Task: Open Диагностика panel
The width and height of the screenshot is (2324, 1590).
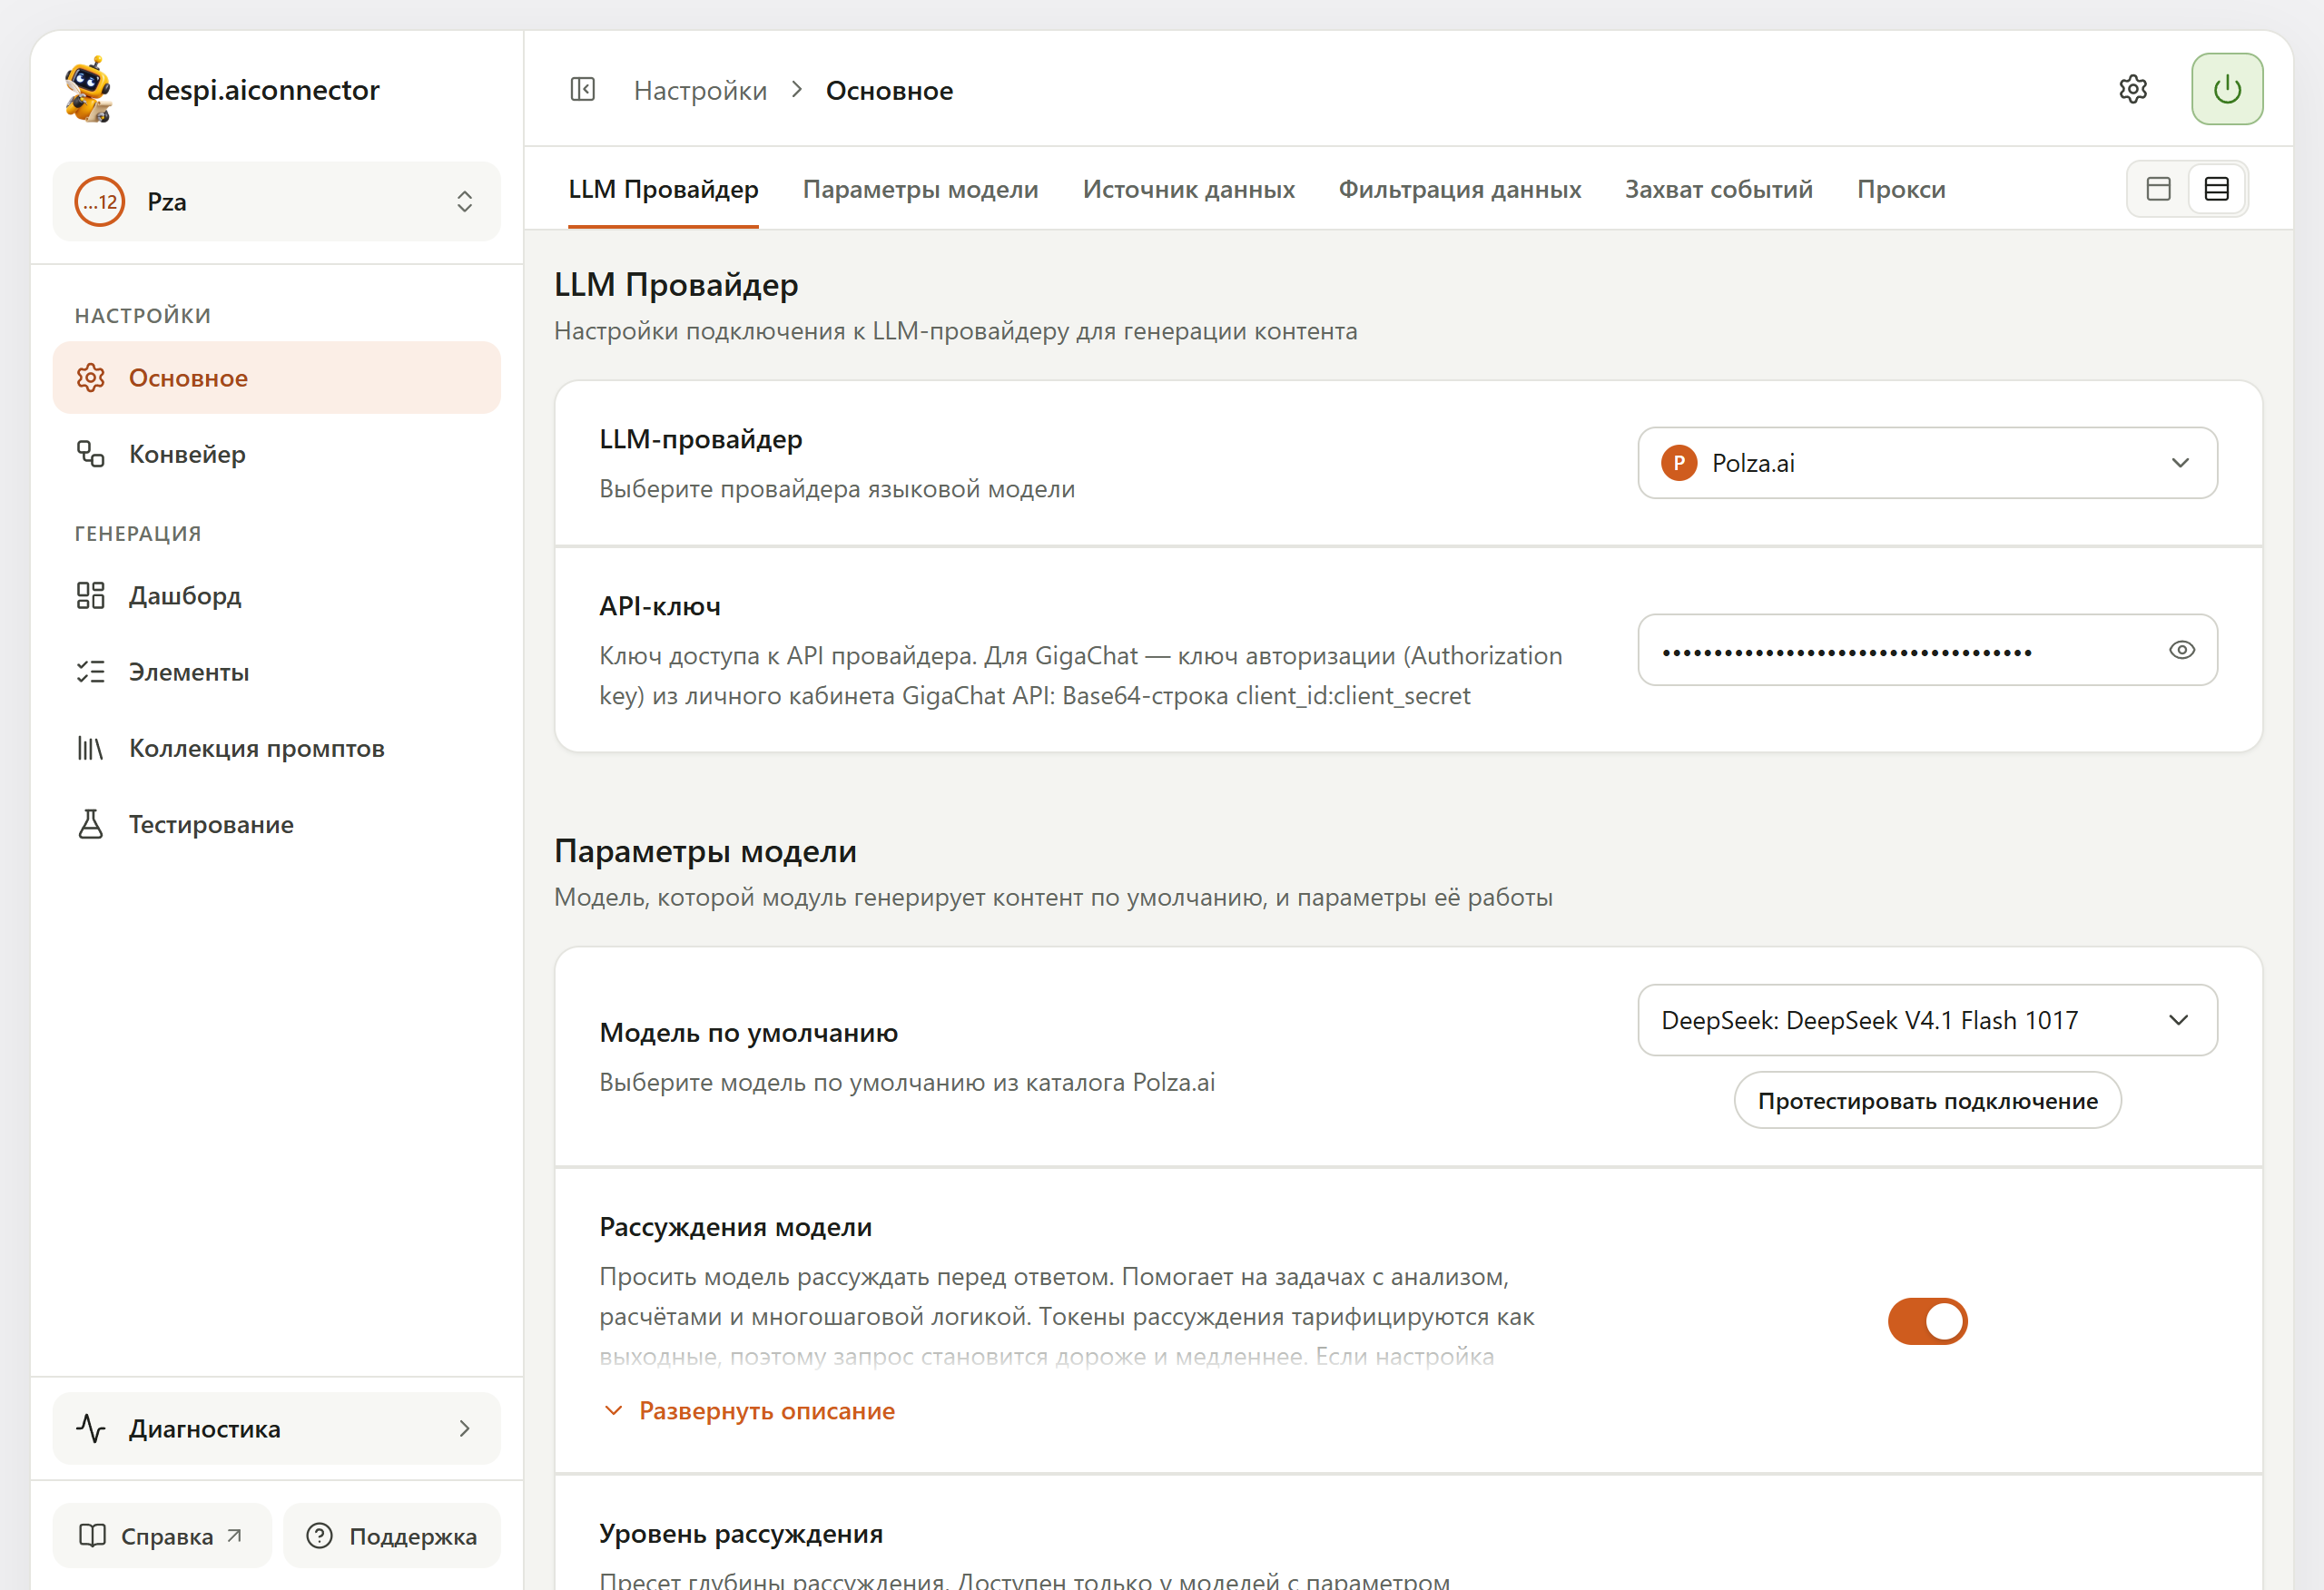Action: pyautogui.click(x=276, y=1428)
